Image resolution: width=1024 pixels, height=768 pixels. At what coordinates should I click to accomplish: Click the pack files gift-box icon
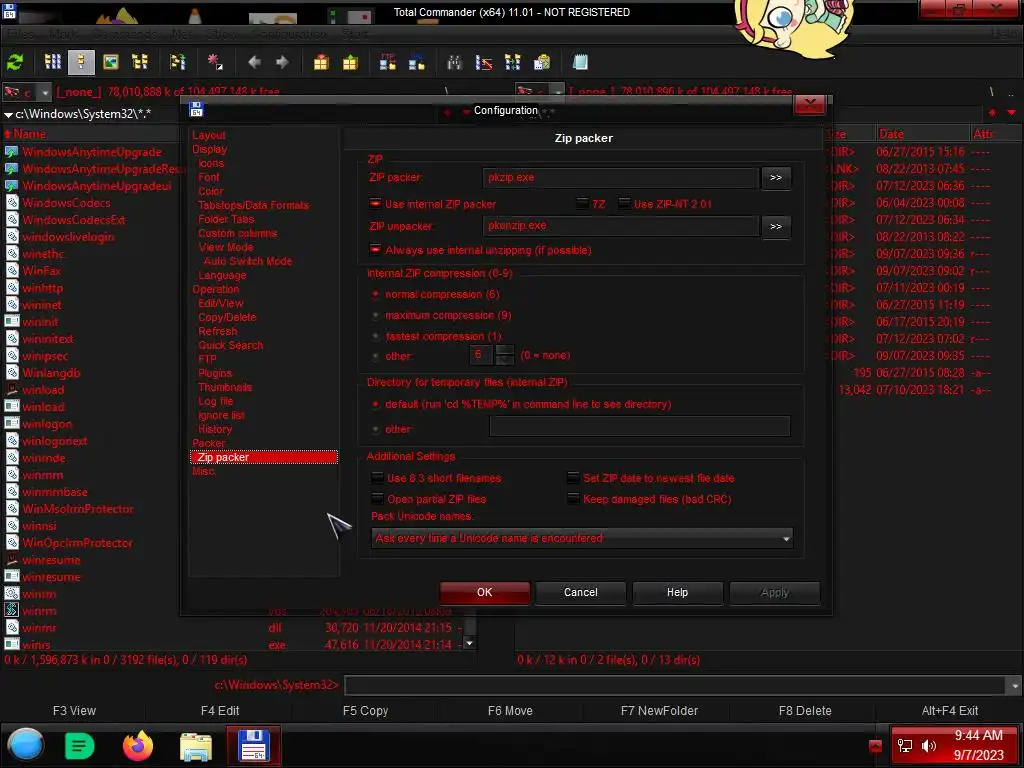click(321, 63)
